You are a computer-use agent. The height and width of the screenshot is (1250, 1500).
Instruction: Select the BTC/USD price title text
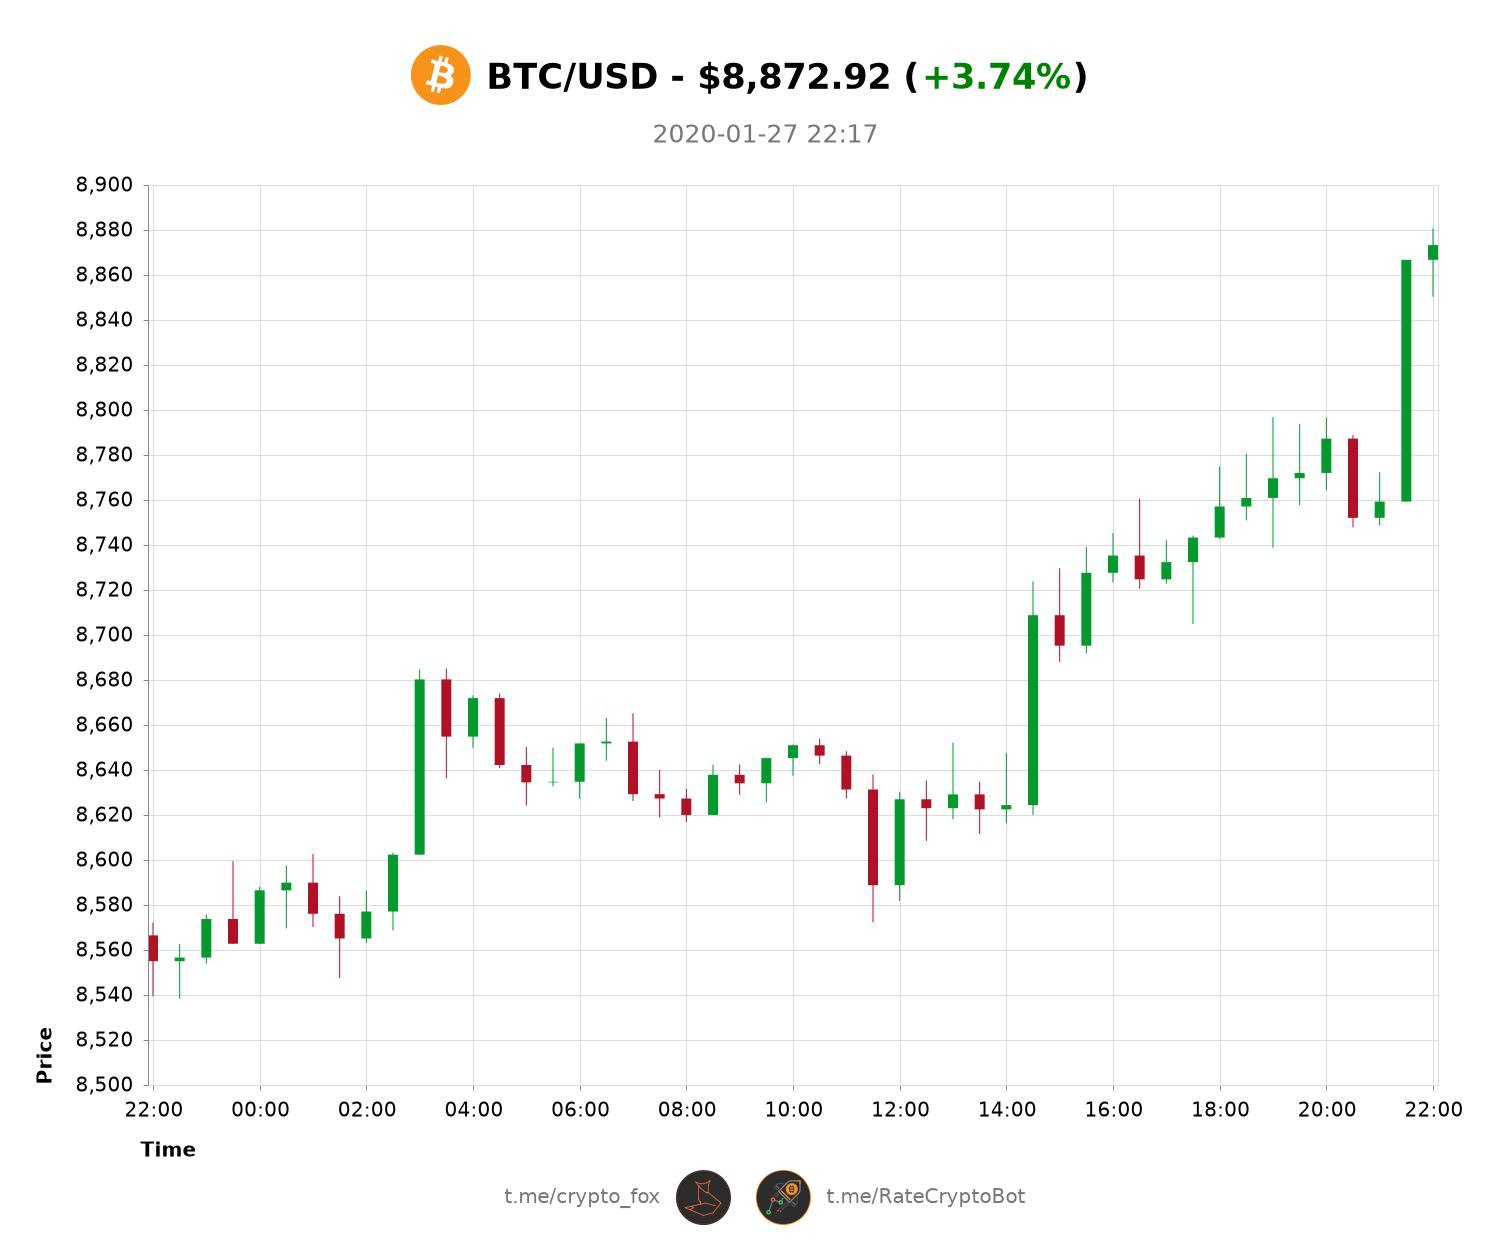(690, 77)
